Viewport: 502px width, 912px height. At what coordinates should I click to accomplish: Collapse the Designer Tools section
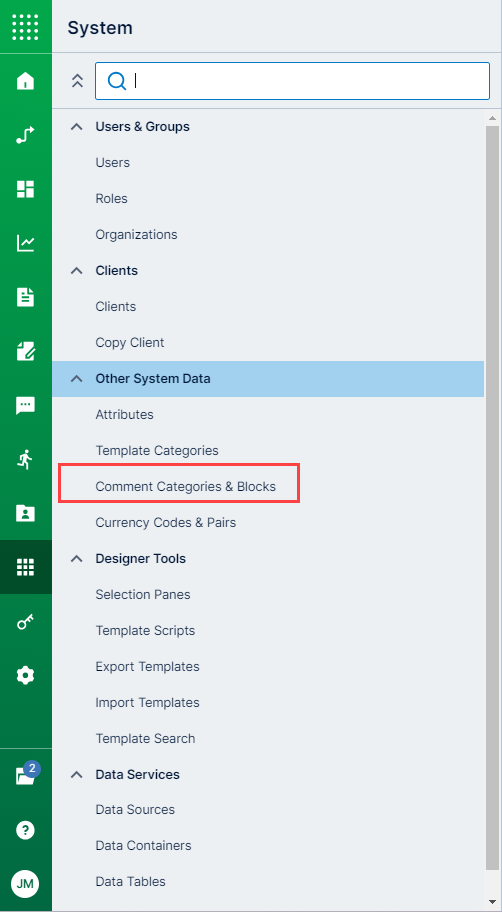pyautogui.click(x=76, y=558)
